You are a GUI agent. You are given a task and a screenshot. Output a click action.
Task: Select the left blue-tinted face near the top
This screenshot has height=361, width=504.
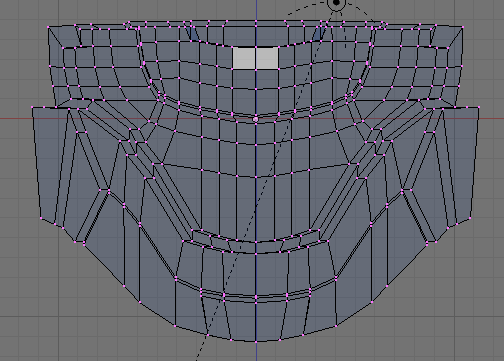193,34
